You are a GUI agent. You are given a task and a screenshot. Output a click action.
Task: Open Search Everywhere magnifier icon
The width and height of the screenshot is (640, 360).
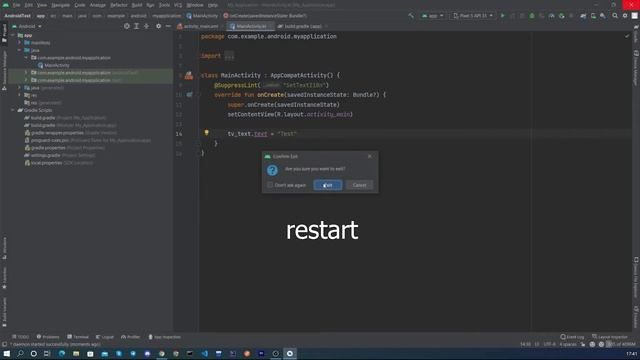pyautogui.click(x=615, y=16)
